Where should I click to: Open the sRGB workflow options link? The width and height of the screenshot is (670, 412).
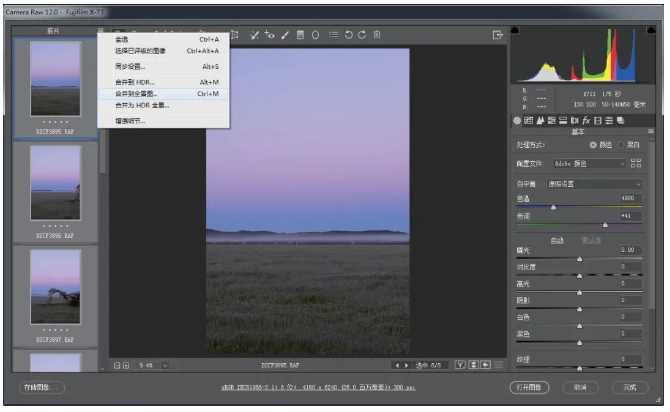tap(318, 388)
